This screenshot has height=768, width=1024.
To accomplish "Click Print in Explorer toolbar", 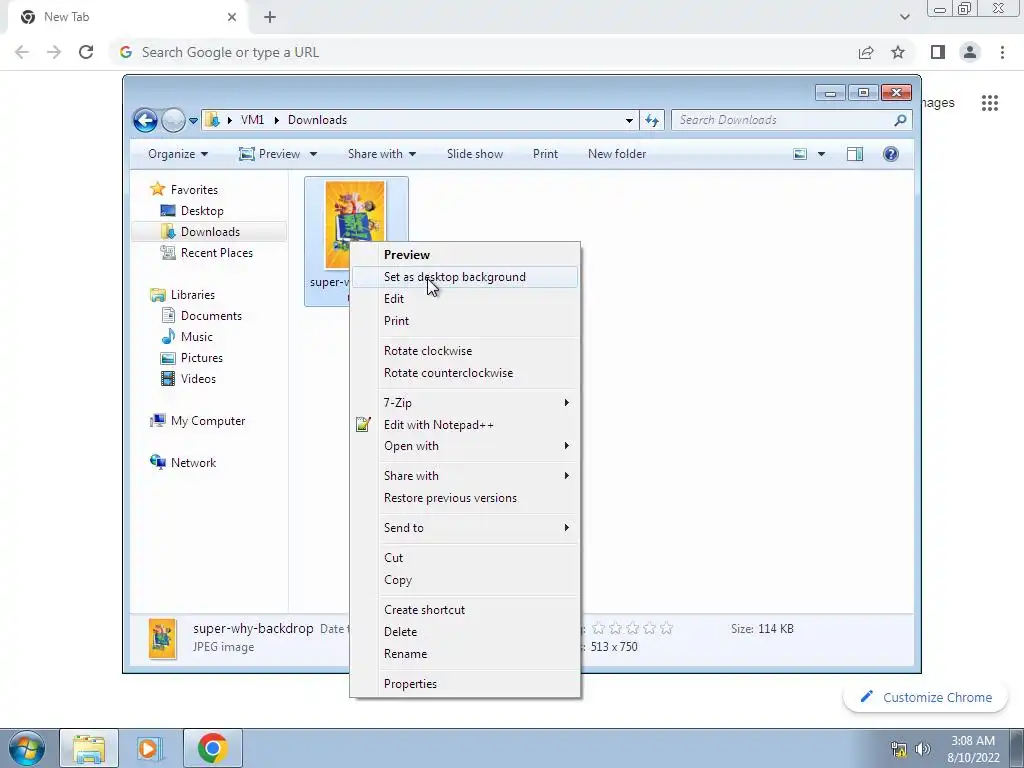I will [x=545, y=154].
